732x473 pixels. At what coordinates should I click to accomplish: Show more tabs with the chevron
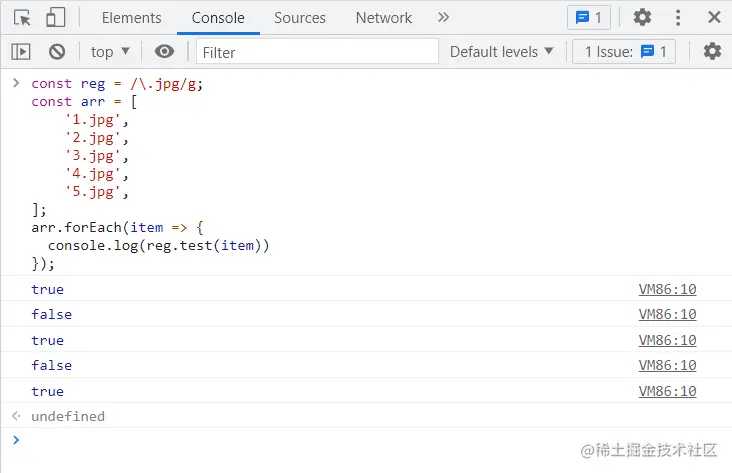click(444, 17)
